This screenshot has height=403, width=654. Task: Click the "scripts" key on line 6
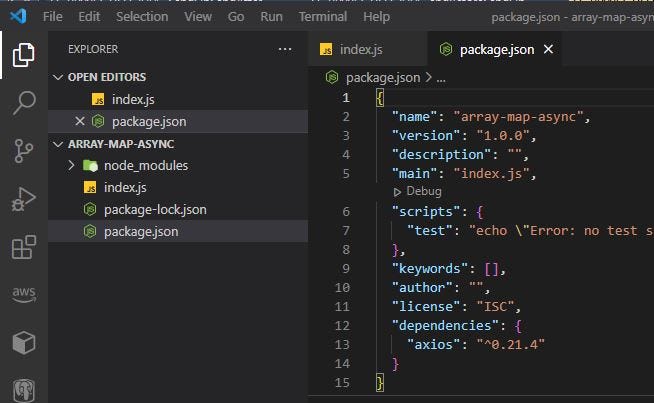coord(426,212)
